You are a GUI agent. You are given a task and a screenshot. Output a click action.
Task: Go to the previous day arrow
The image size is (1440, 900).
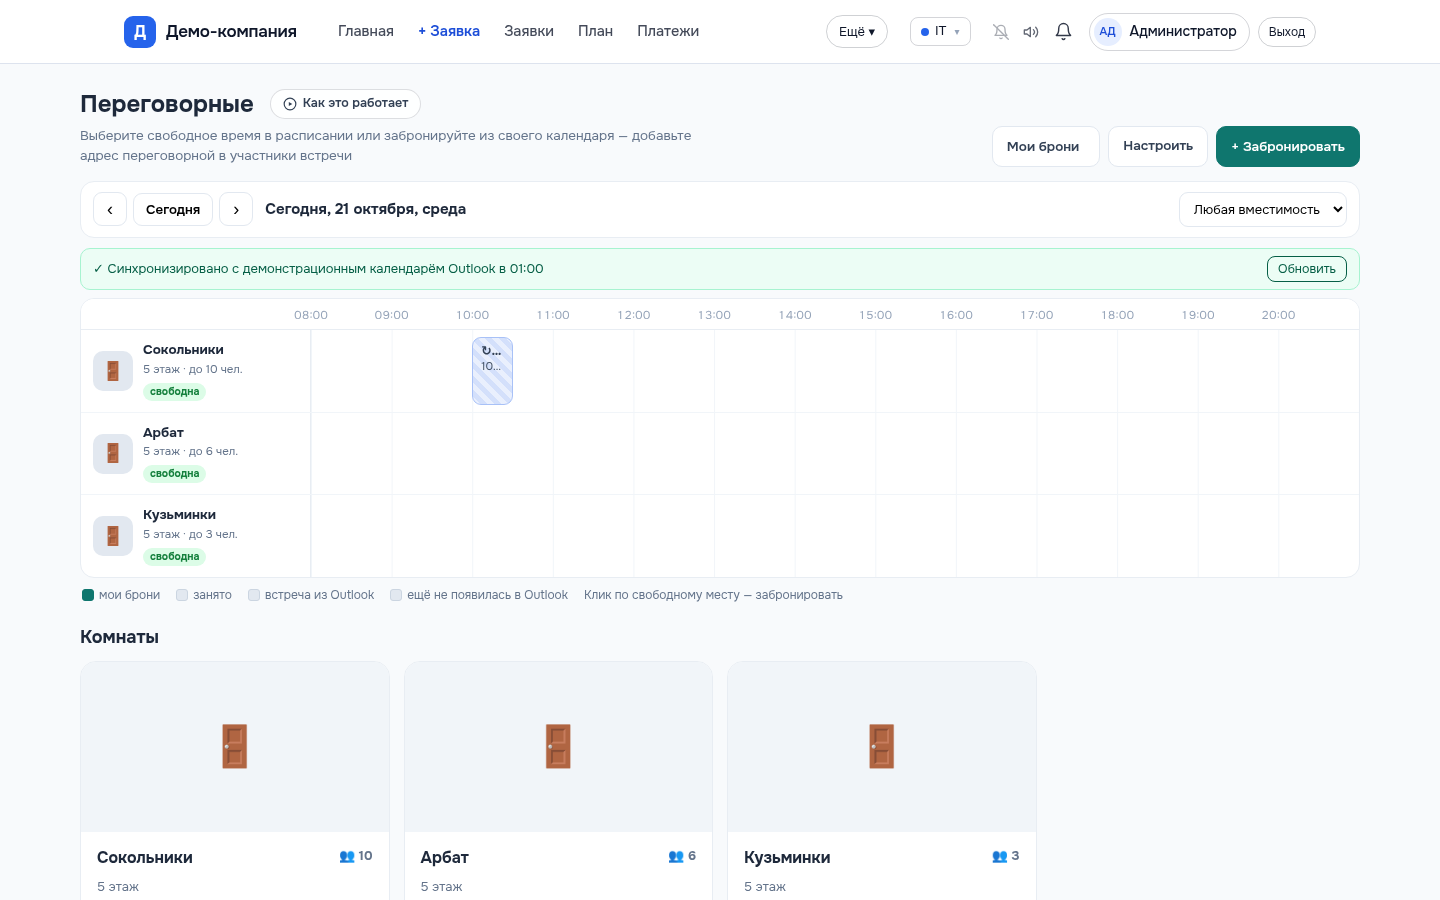tap(110, 210)
